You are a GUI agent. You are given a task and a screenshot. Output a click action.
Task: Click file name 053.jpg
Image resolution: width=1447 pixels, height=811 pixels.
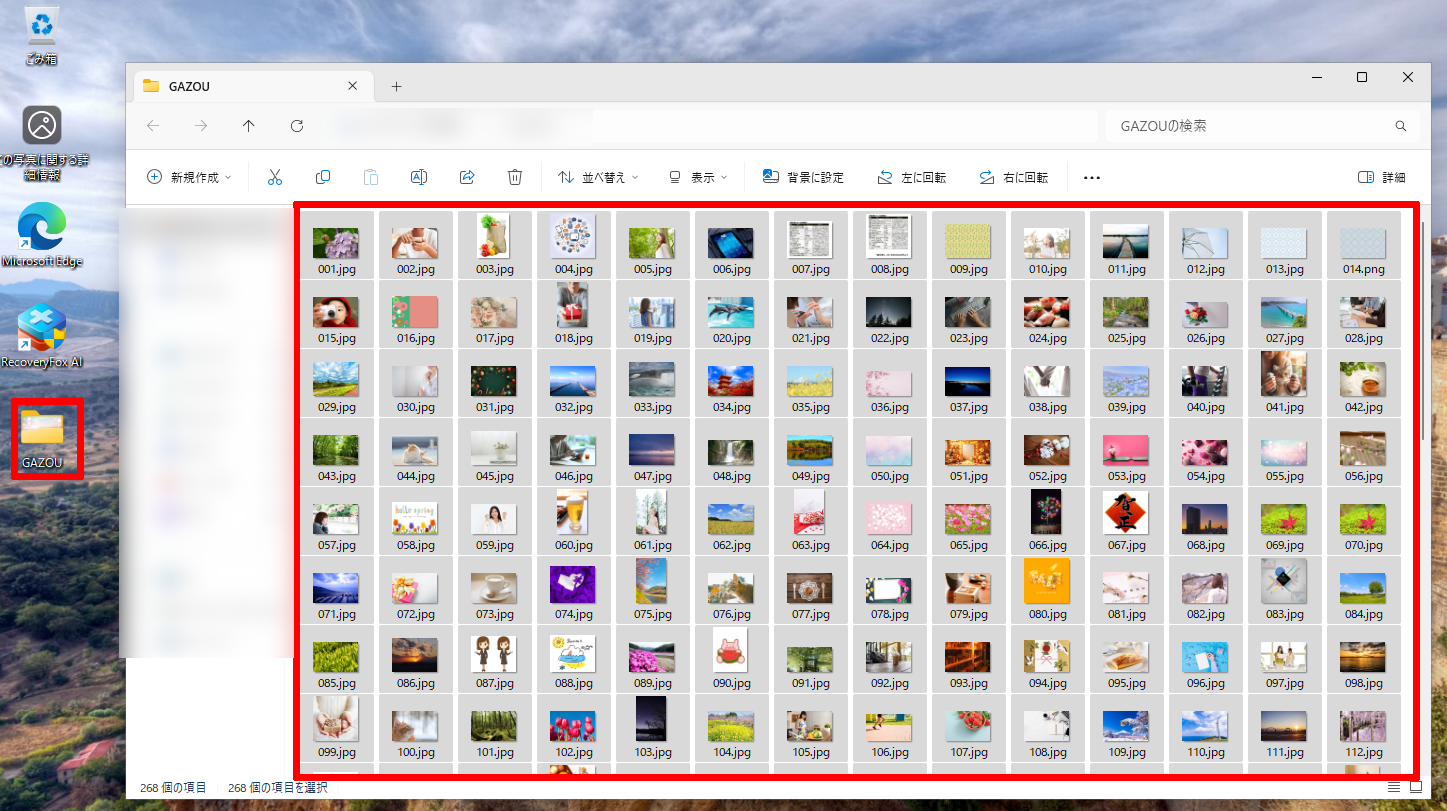click(1126, 476)
